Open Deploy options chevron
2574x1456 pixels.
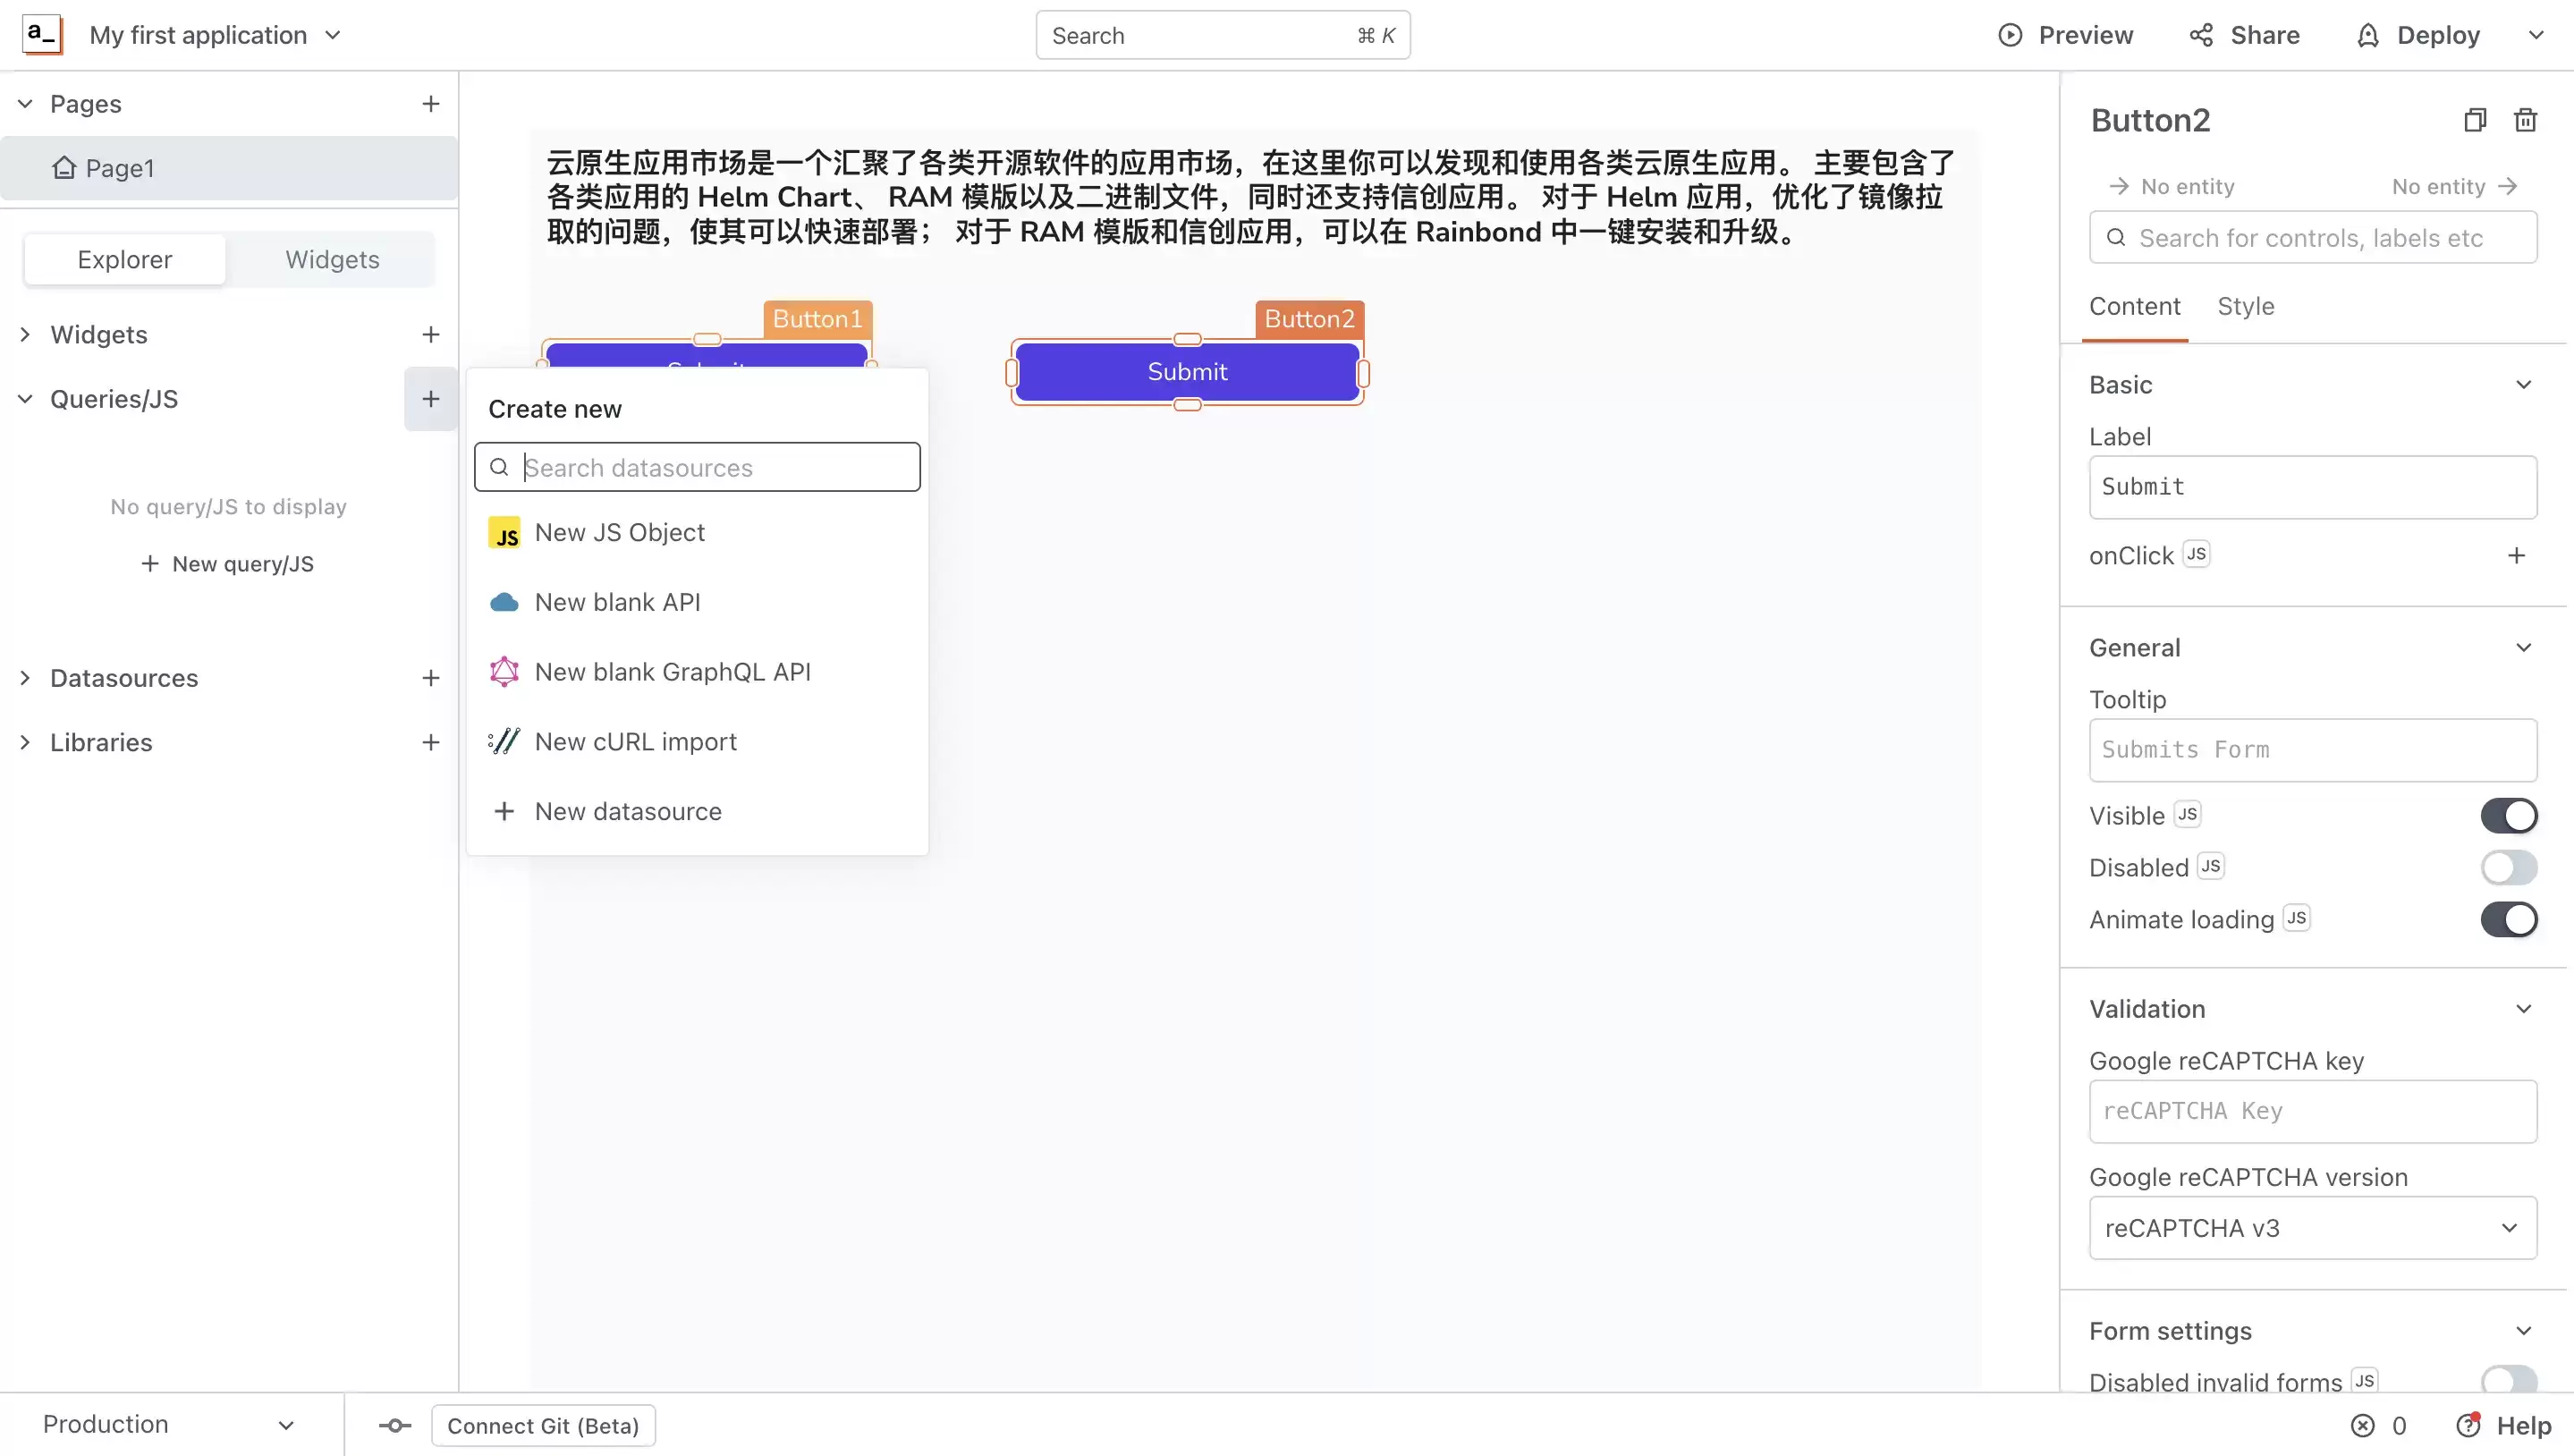click(x=2535, y=35)
